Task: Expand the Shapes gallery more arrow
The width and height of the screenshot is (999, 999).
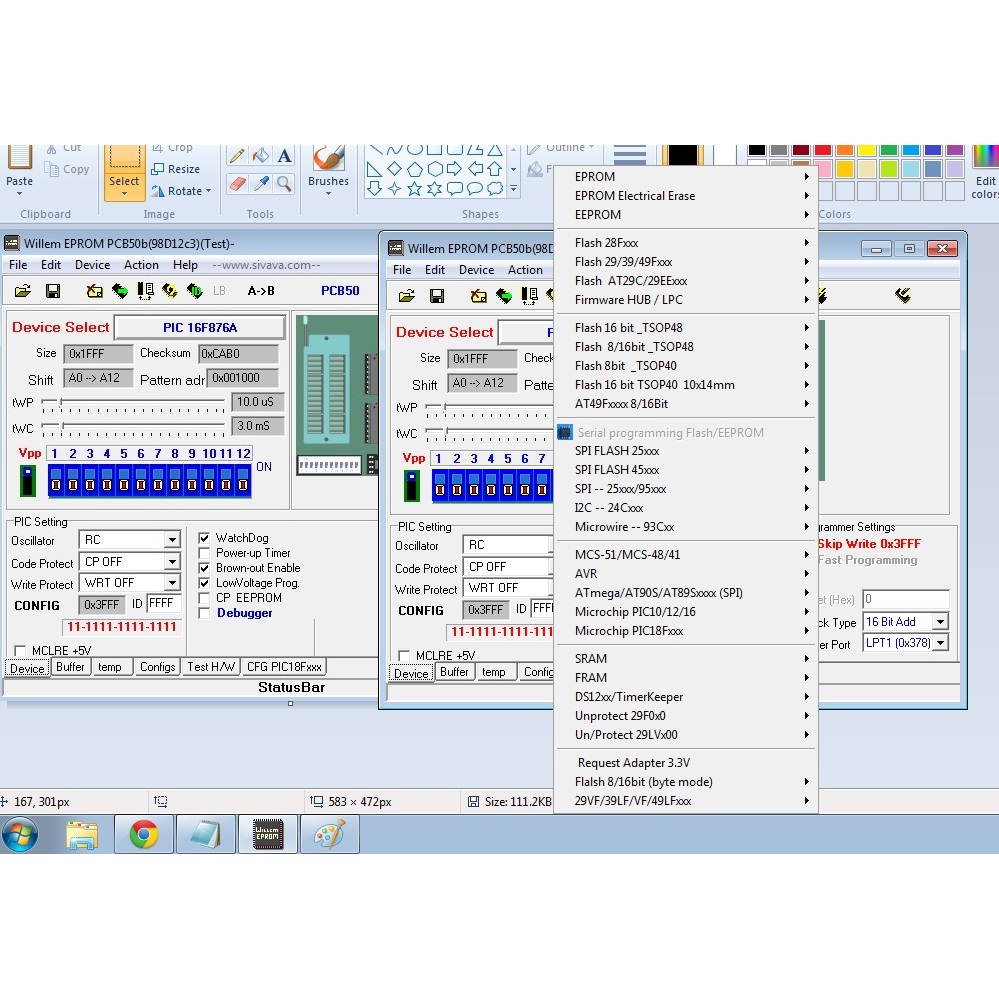Action: click(x=514, y=189)
